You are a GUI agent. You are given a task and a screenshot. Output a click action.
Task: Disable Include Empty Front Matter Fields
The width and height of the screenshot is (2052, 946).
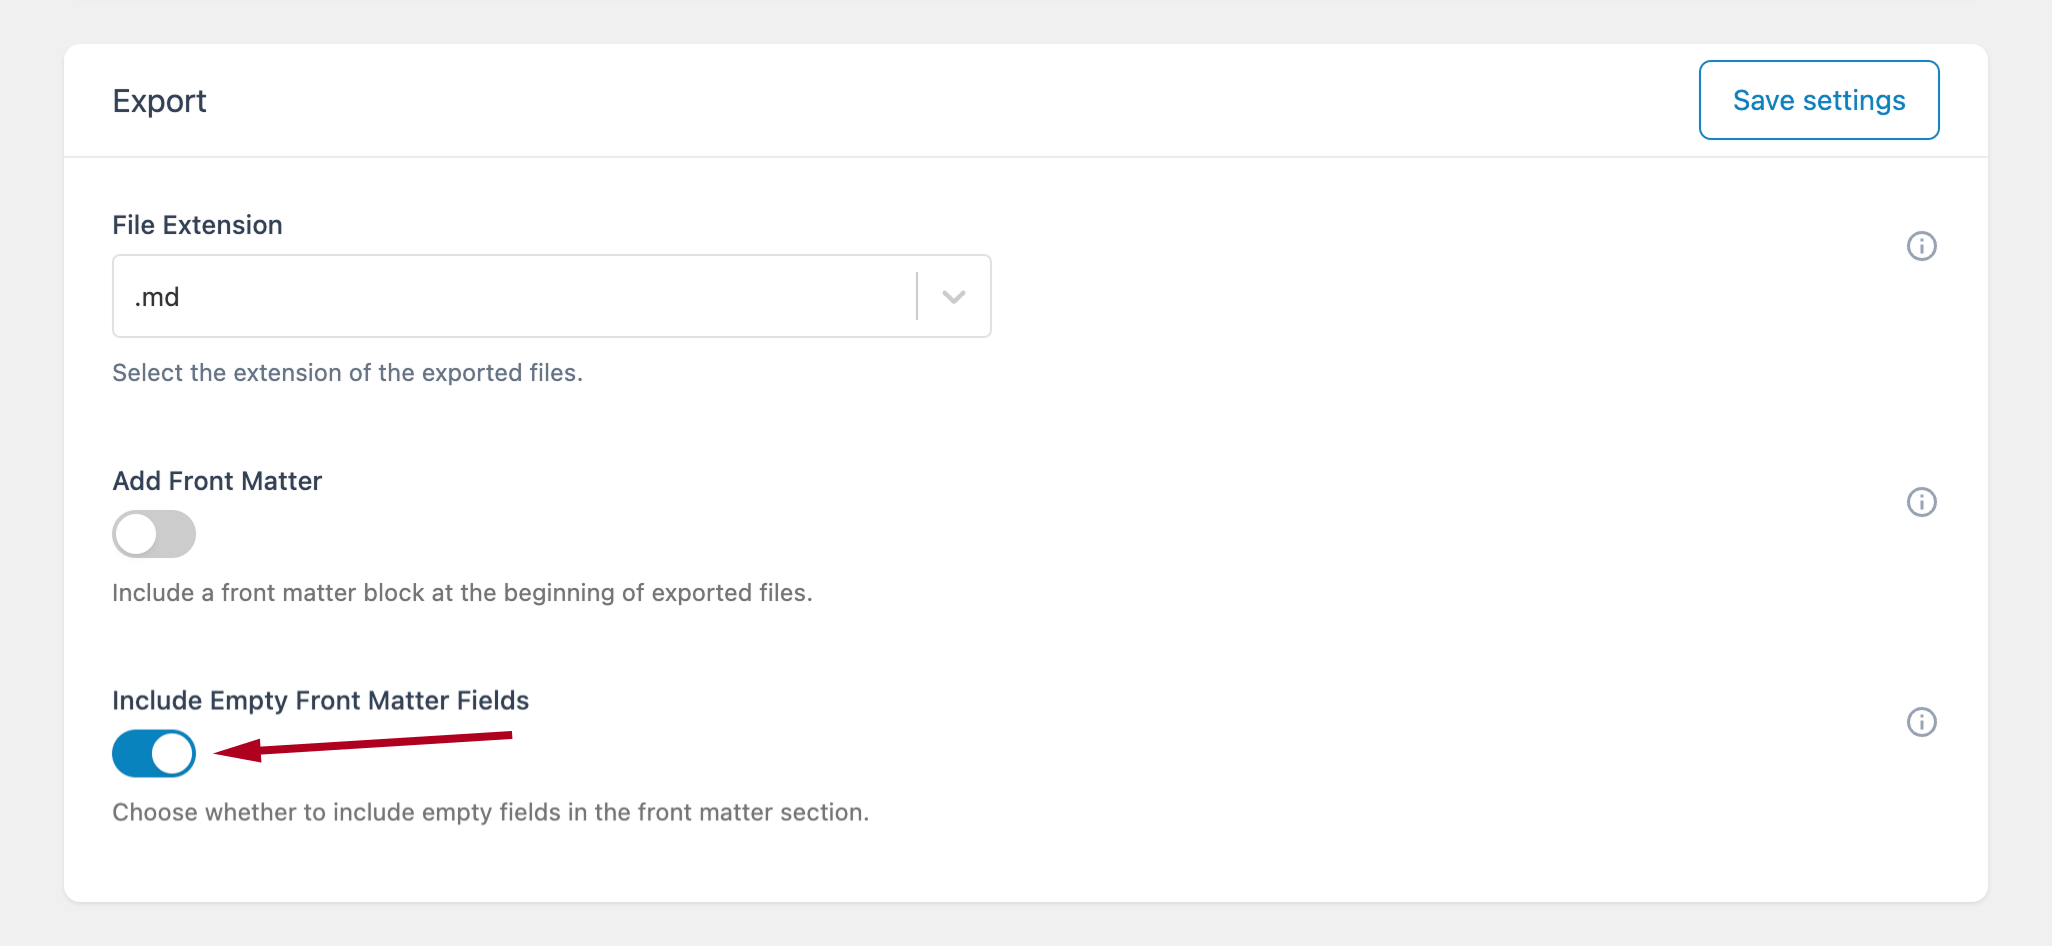pyautogui.click(x=154, y=753)
